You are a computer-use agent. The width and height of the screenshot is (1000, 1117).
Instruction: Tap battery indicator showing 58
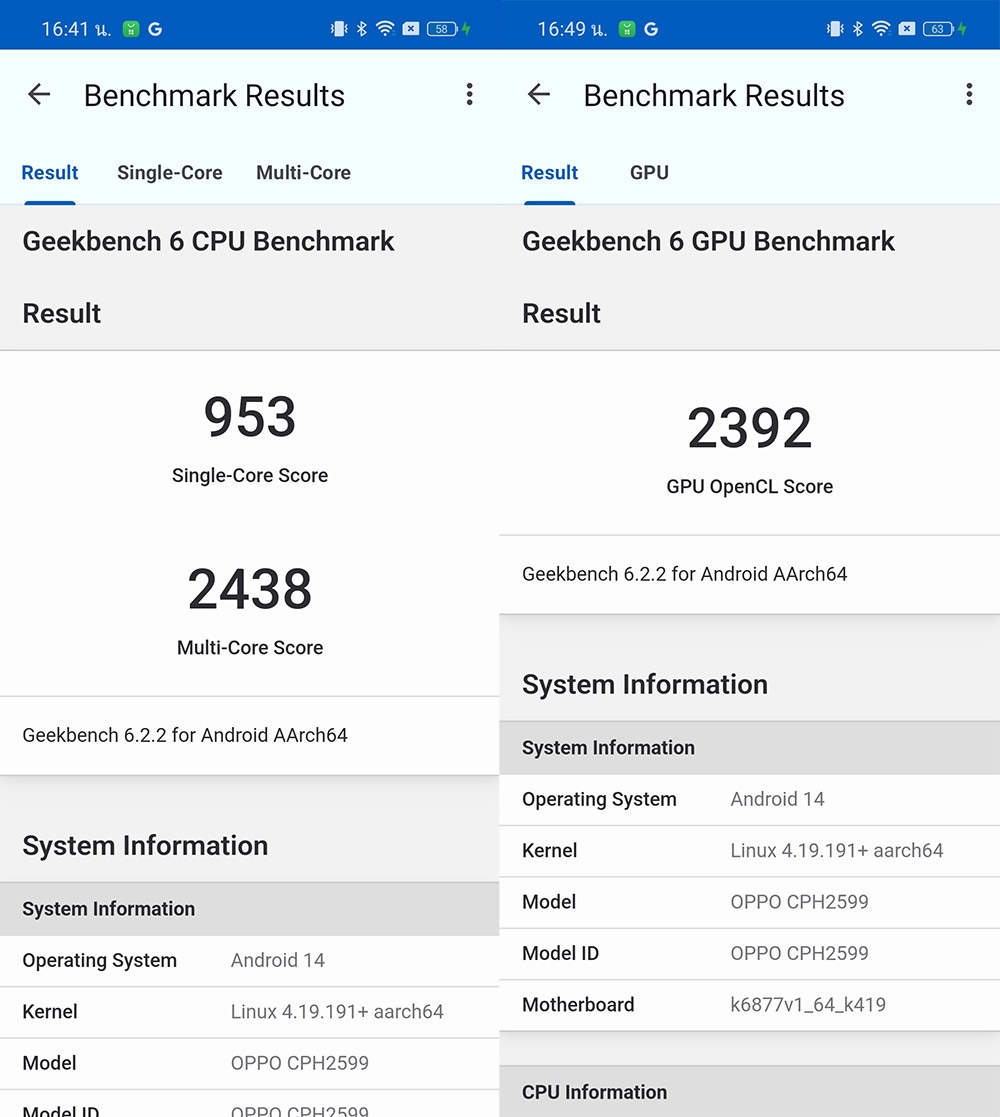pyautogui.click(x=443, y=29)
